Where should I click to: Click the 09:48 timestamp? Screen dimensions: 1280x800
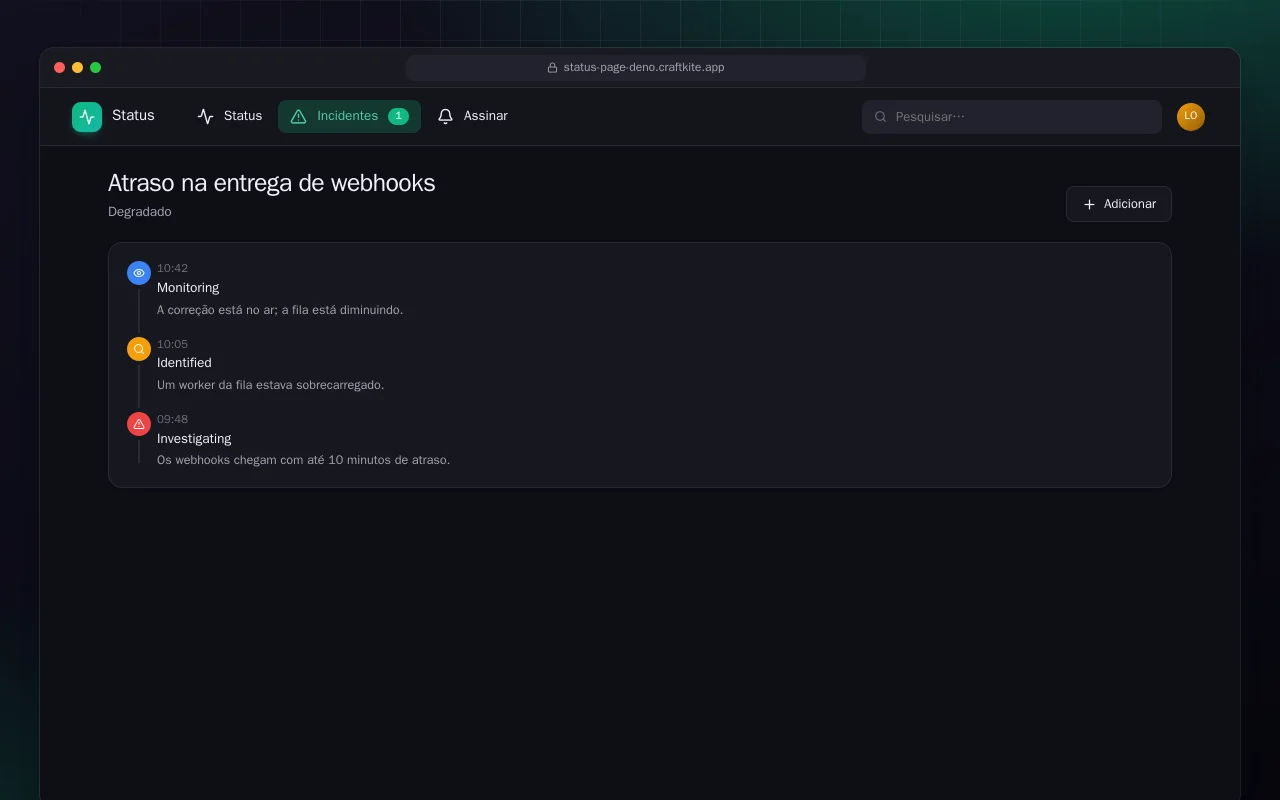[x=172, y=419]
